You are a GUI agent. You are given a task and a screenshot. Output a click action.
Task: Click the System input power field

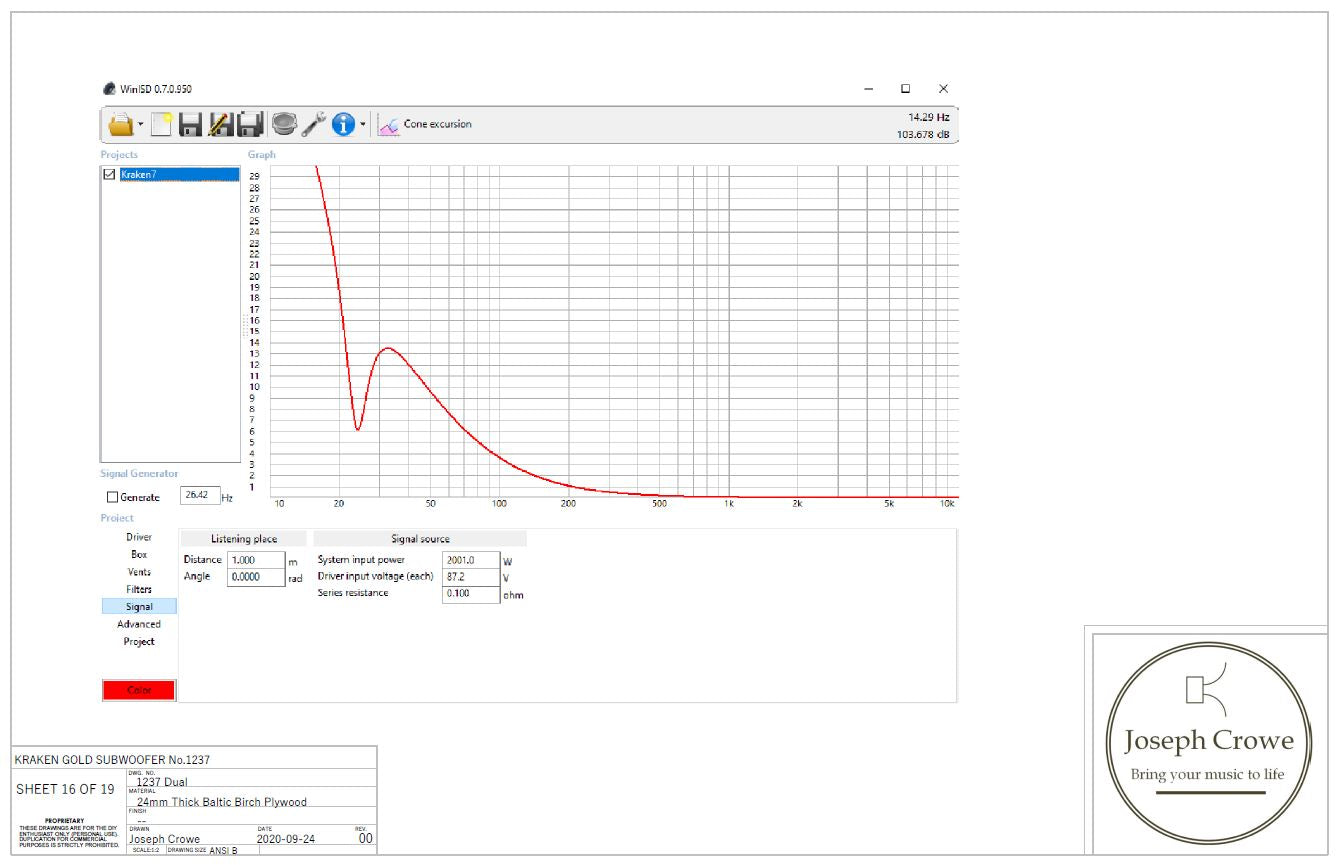470,560
